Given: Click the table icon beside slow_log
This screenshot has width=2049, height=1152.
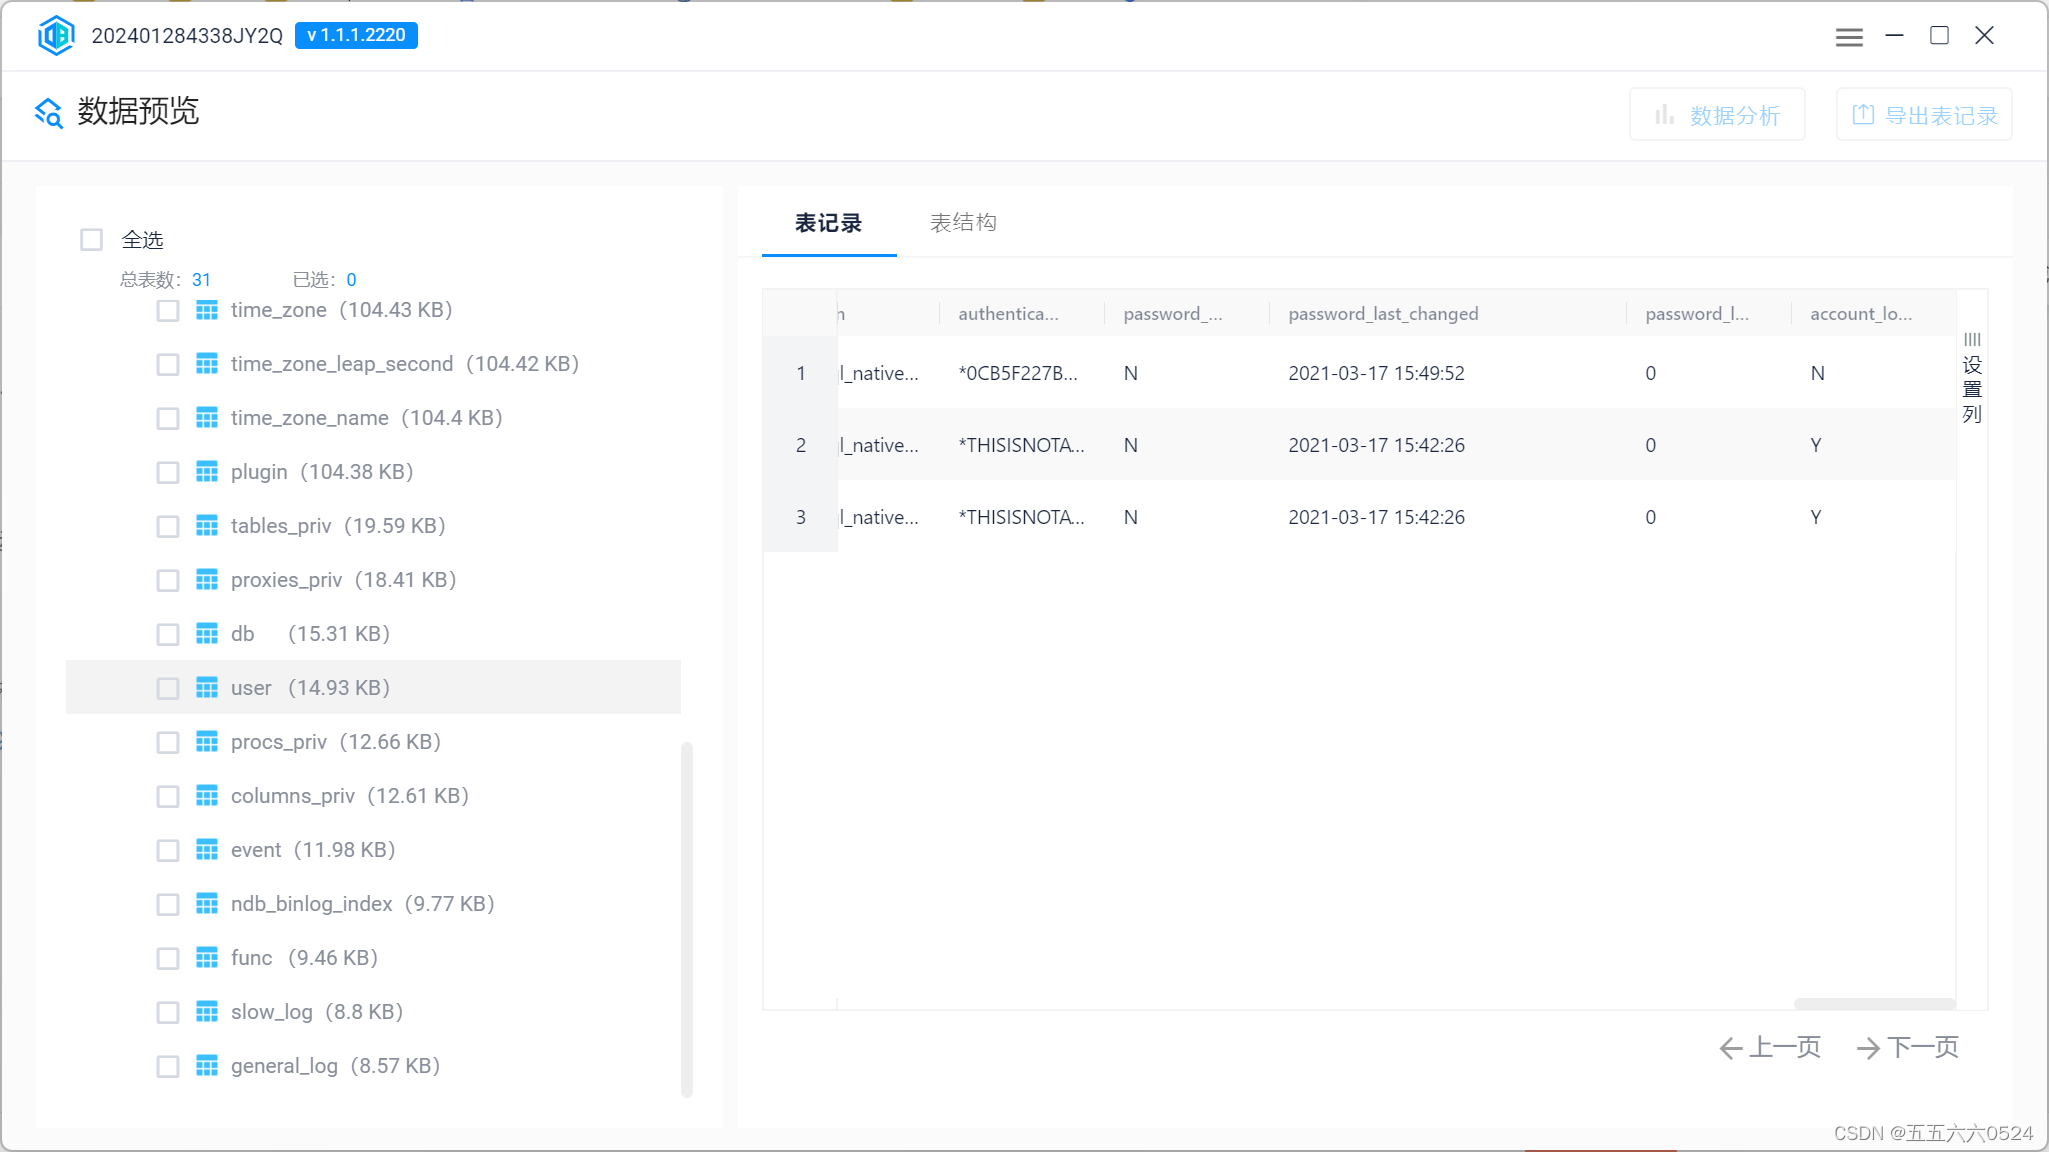Looking at the screenshot, I should (x=207, y=1012).
